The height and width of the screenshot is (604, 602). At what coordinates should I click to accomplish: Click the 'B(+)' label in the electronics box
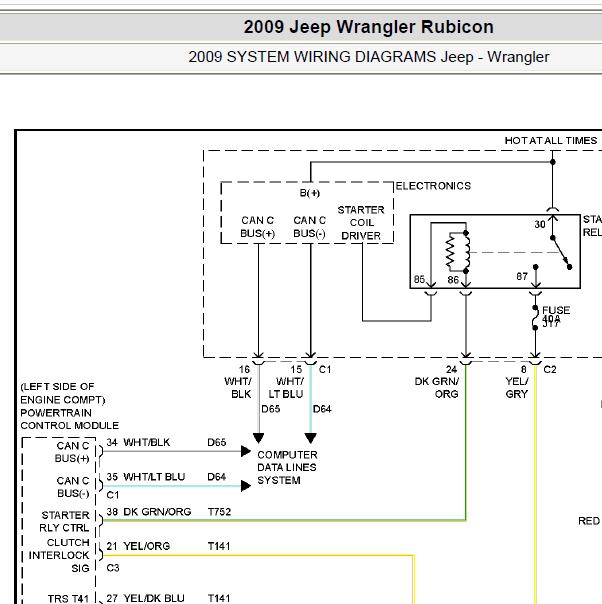(x=310, y=193)
